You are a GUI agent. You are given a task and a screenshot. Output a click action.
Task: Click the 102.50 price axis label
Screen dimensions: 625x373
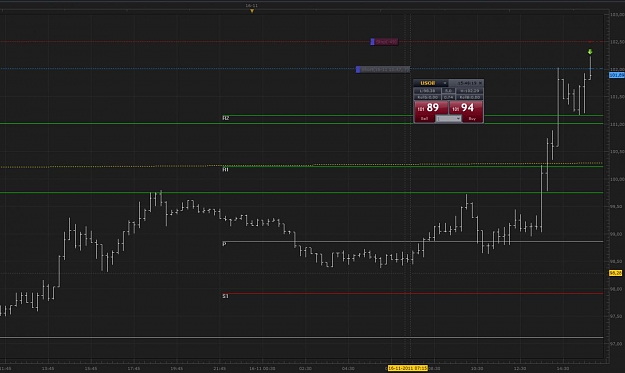(x=617, y=42)
